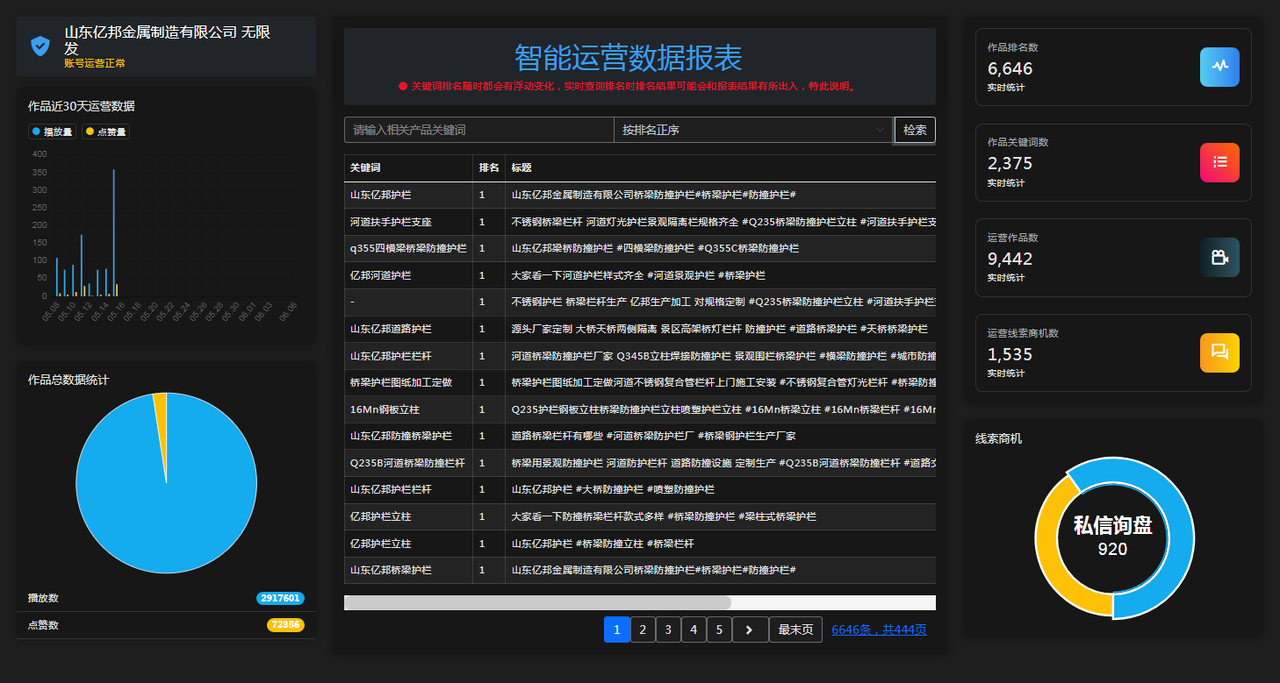Click the 2,375 作品关键词数 value
The height and width of the screenshot is (683, 1280).
point(1010,164)
